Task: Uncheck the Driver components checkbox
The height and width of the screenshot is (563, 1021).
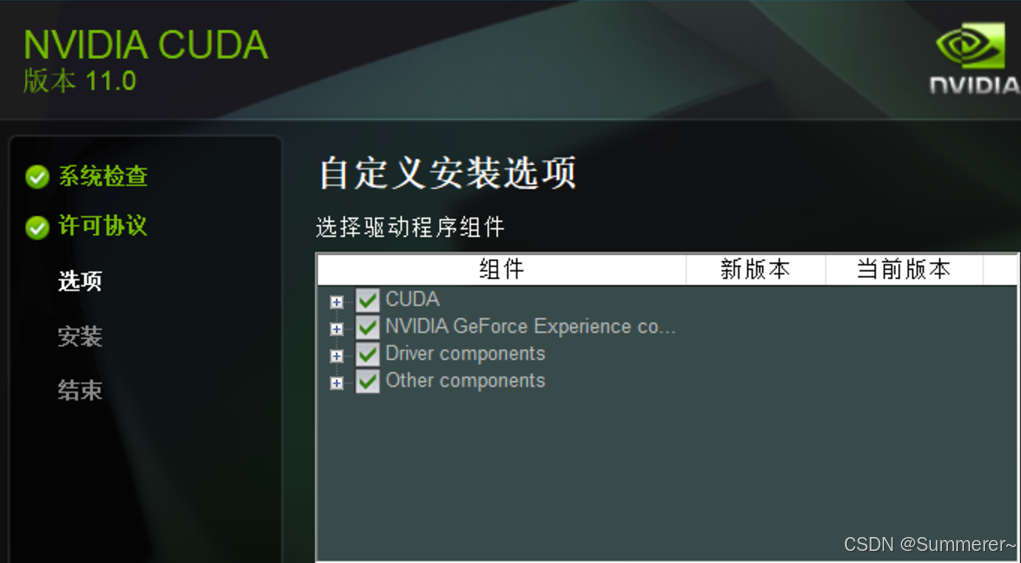Action: coord(367,354)
